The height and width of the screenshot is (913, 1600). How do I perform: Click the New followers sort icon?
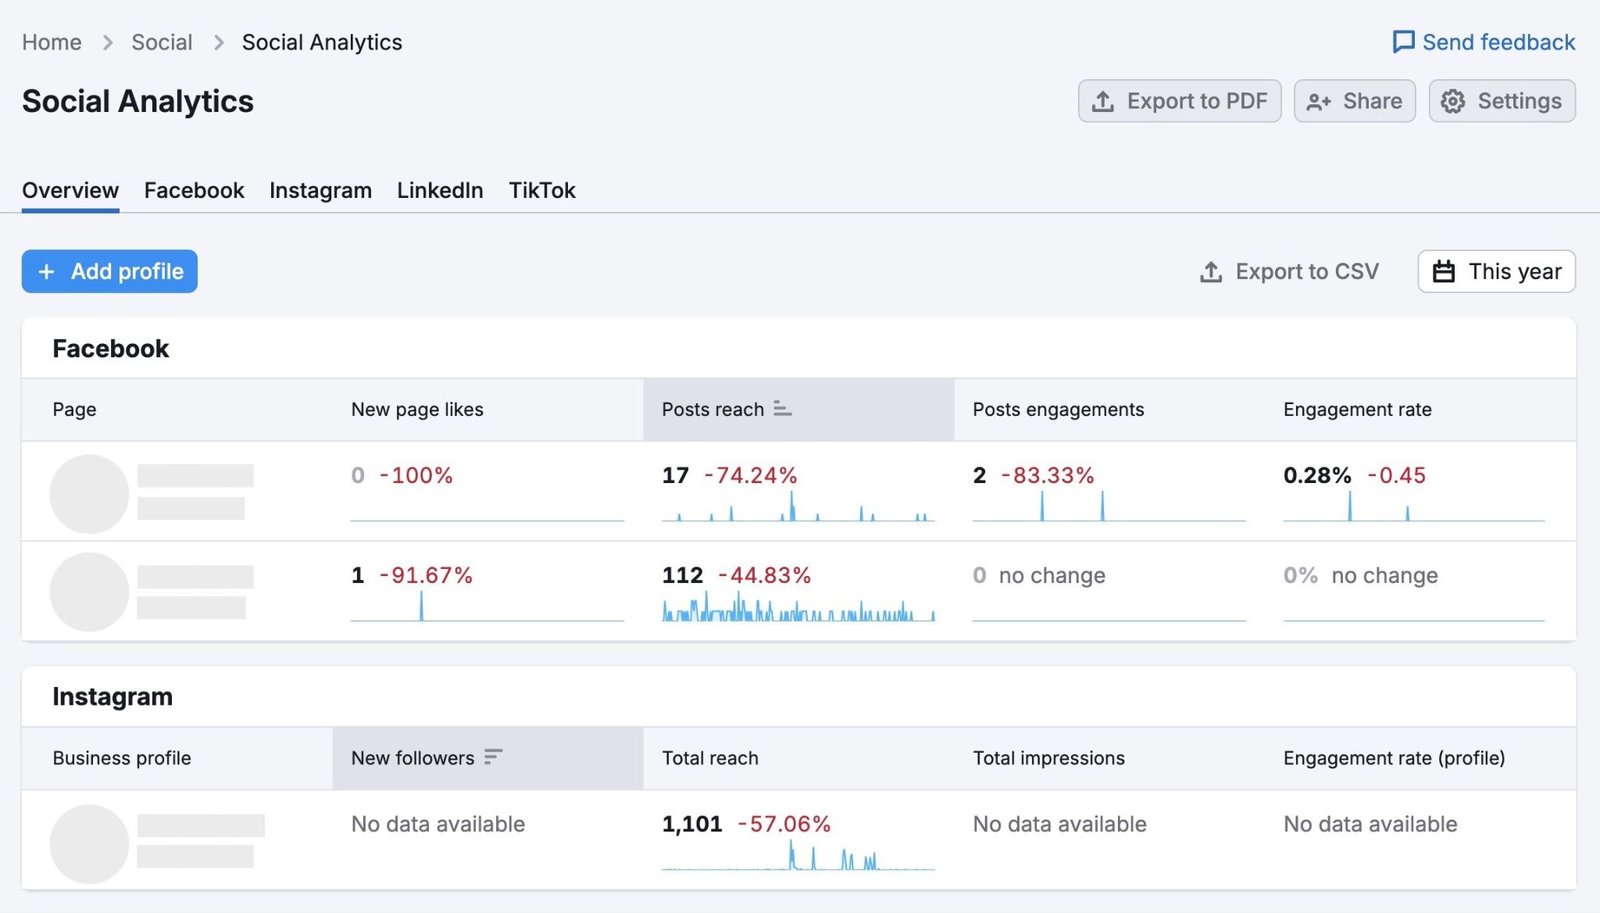(493, 757)
